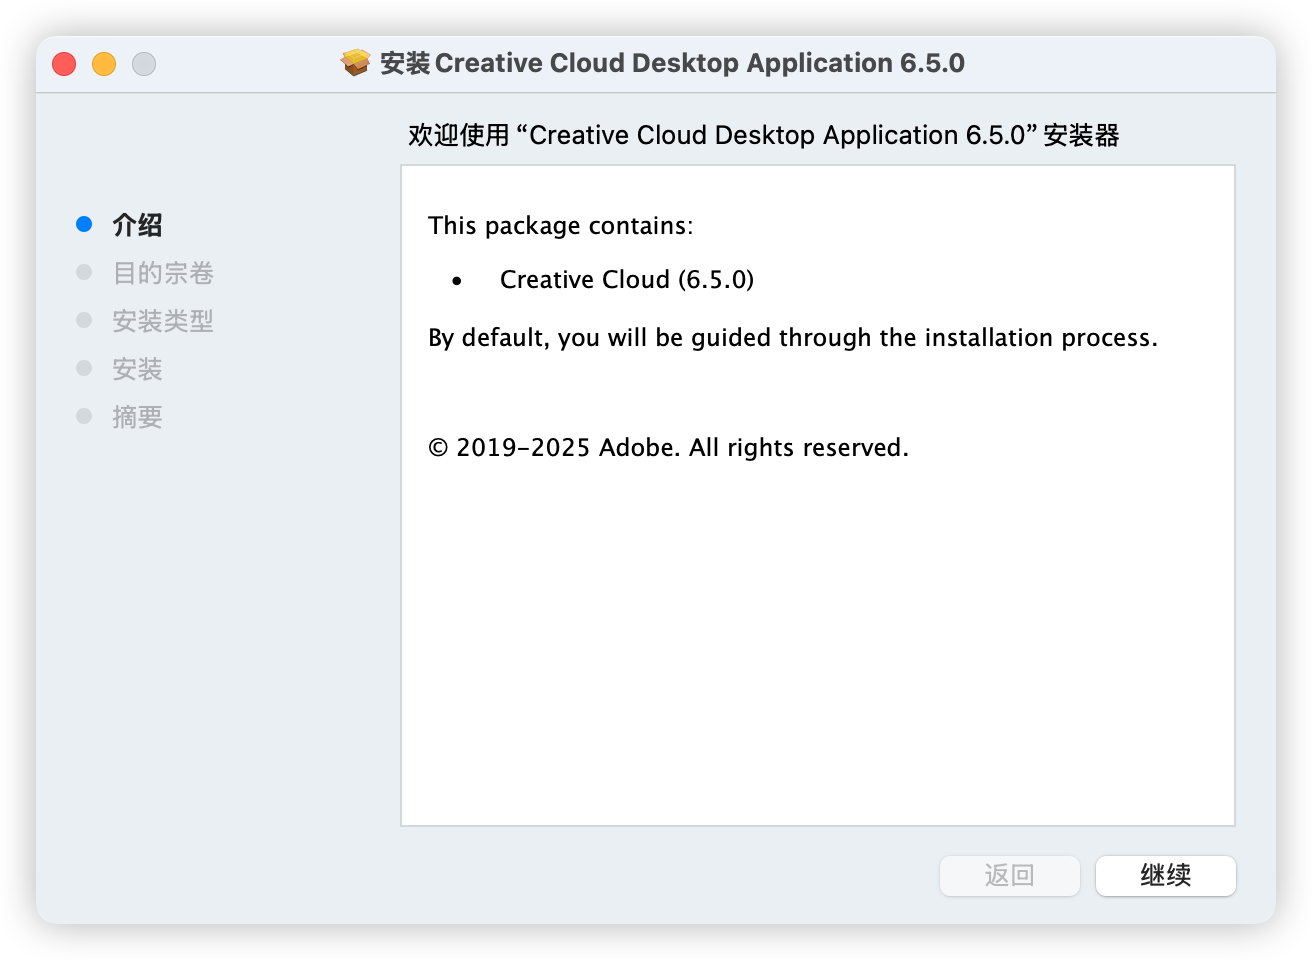Click the "This package contains:" text

pyautogui.click(x=560, y=226)
